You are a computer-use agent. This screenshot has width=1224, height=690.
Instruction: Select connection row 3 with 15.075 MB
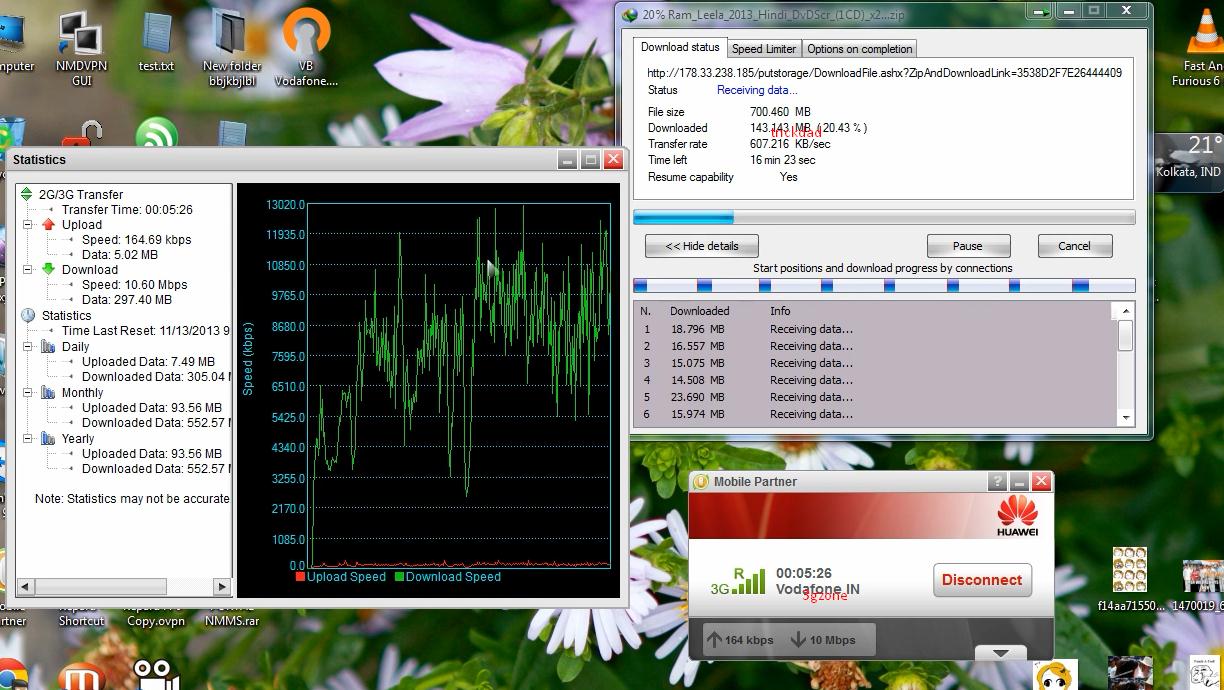click(874, 363)
